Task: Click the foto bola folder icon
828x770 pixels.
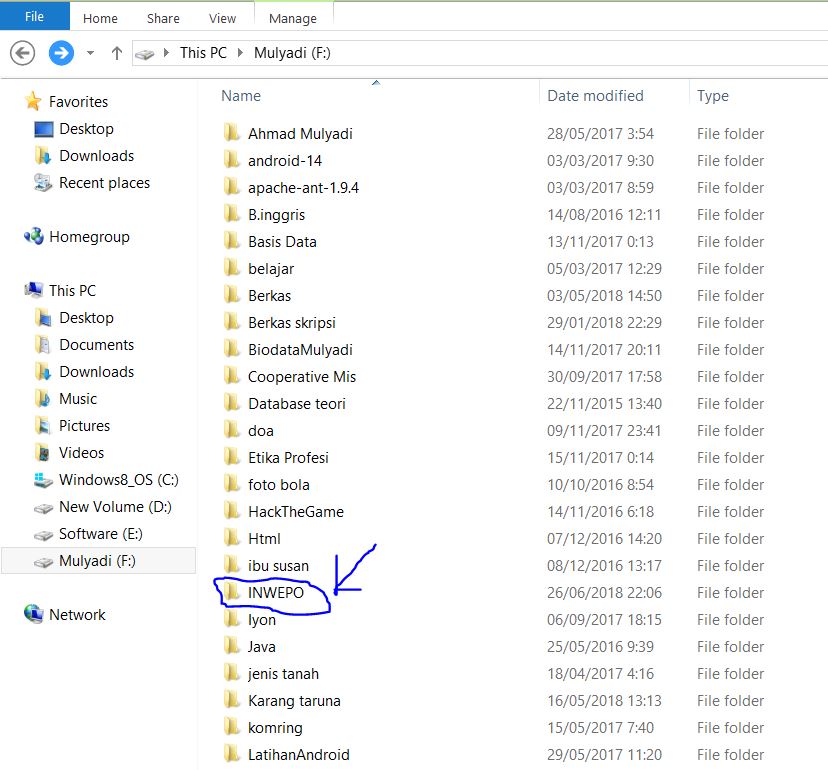Action: 231,484
